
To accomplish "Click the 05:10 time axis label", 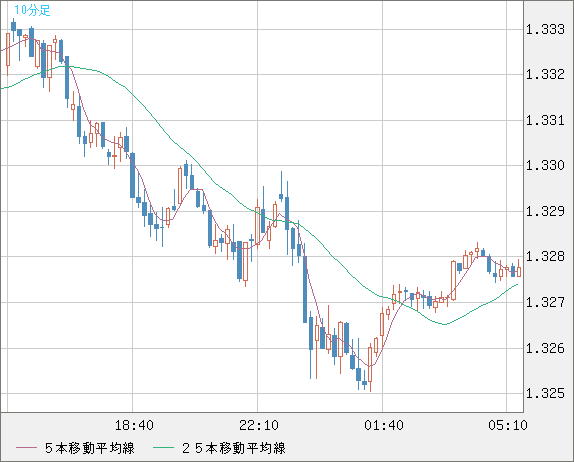I will pyautogui.click(x=508, y=425).
